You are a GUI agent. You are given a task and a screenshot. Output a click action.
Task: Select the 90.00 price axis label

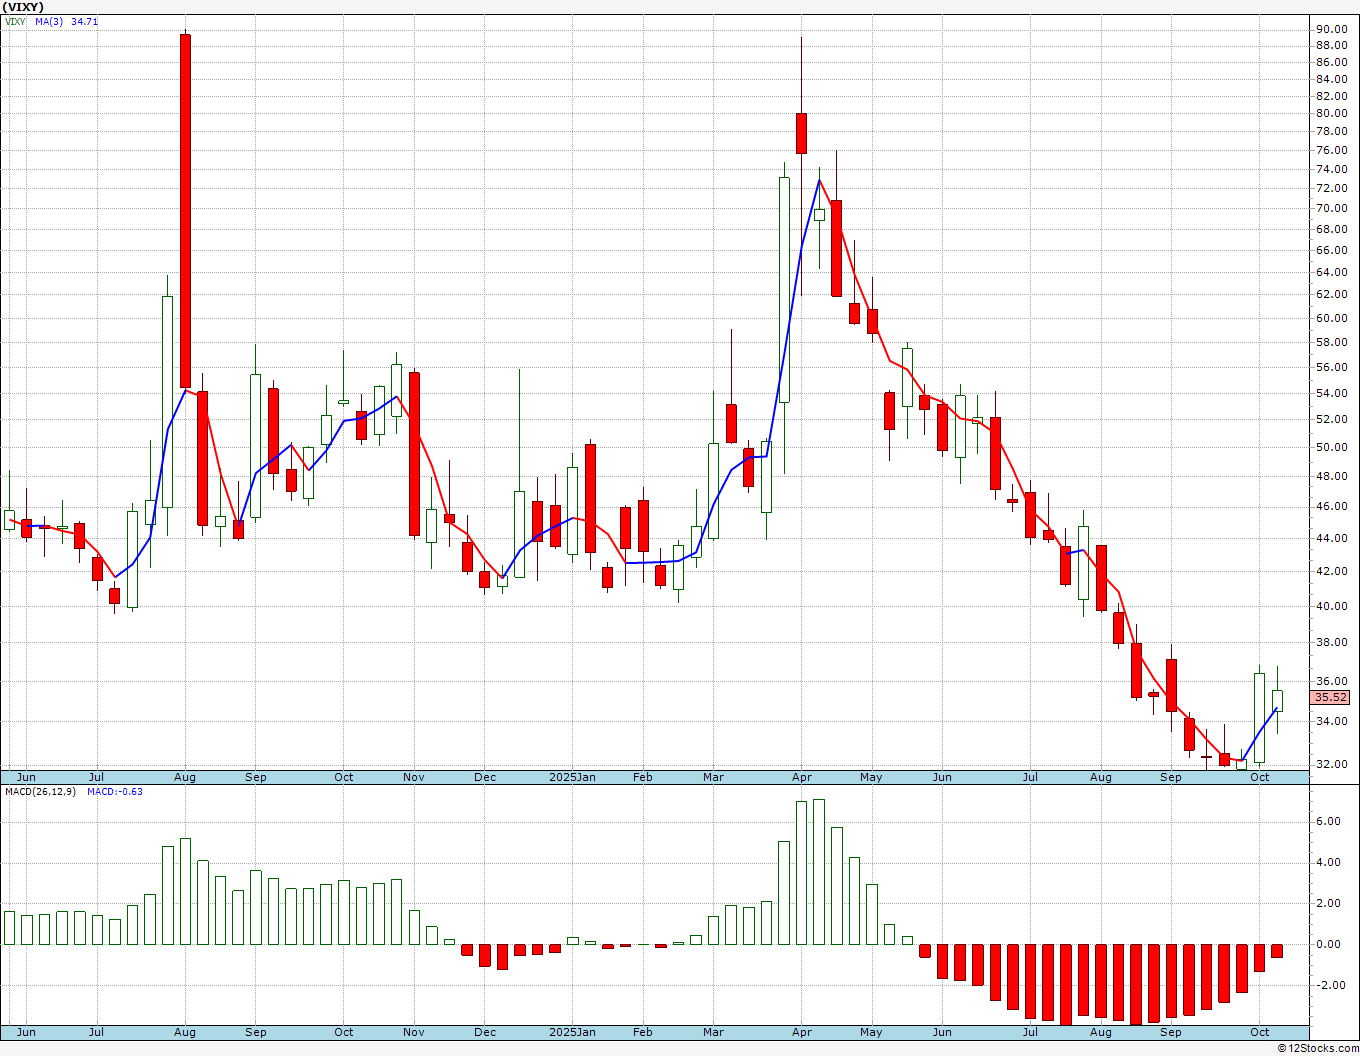1331,29
